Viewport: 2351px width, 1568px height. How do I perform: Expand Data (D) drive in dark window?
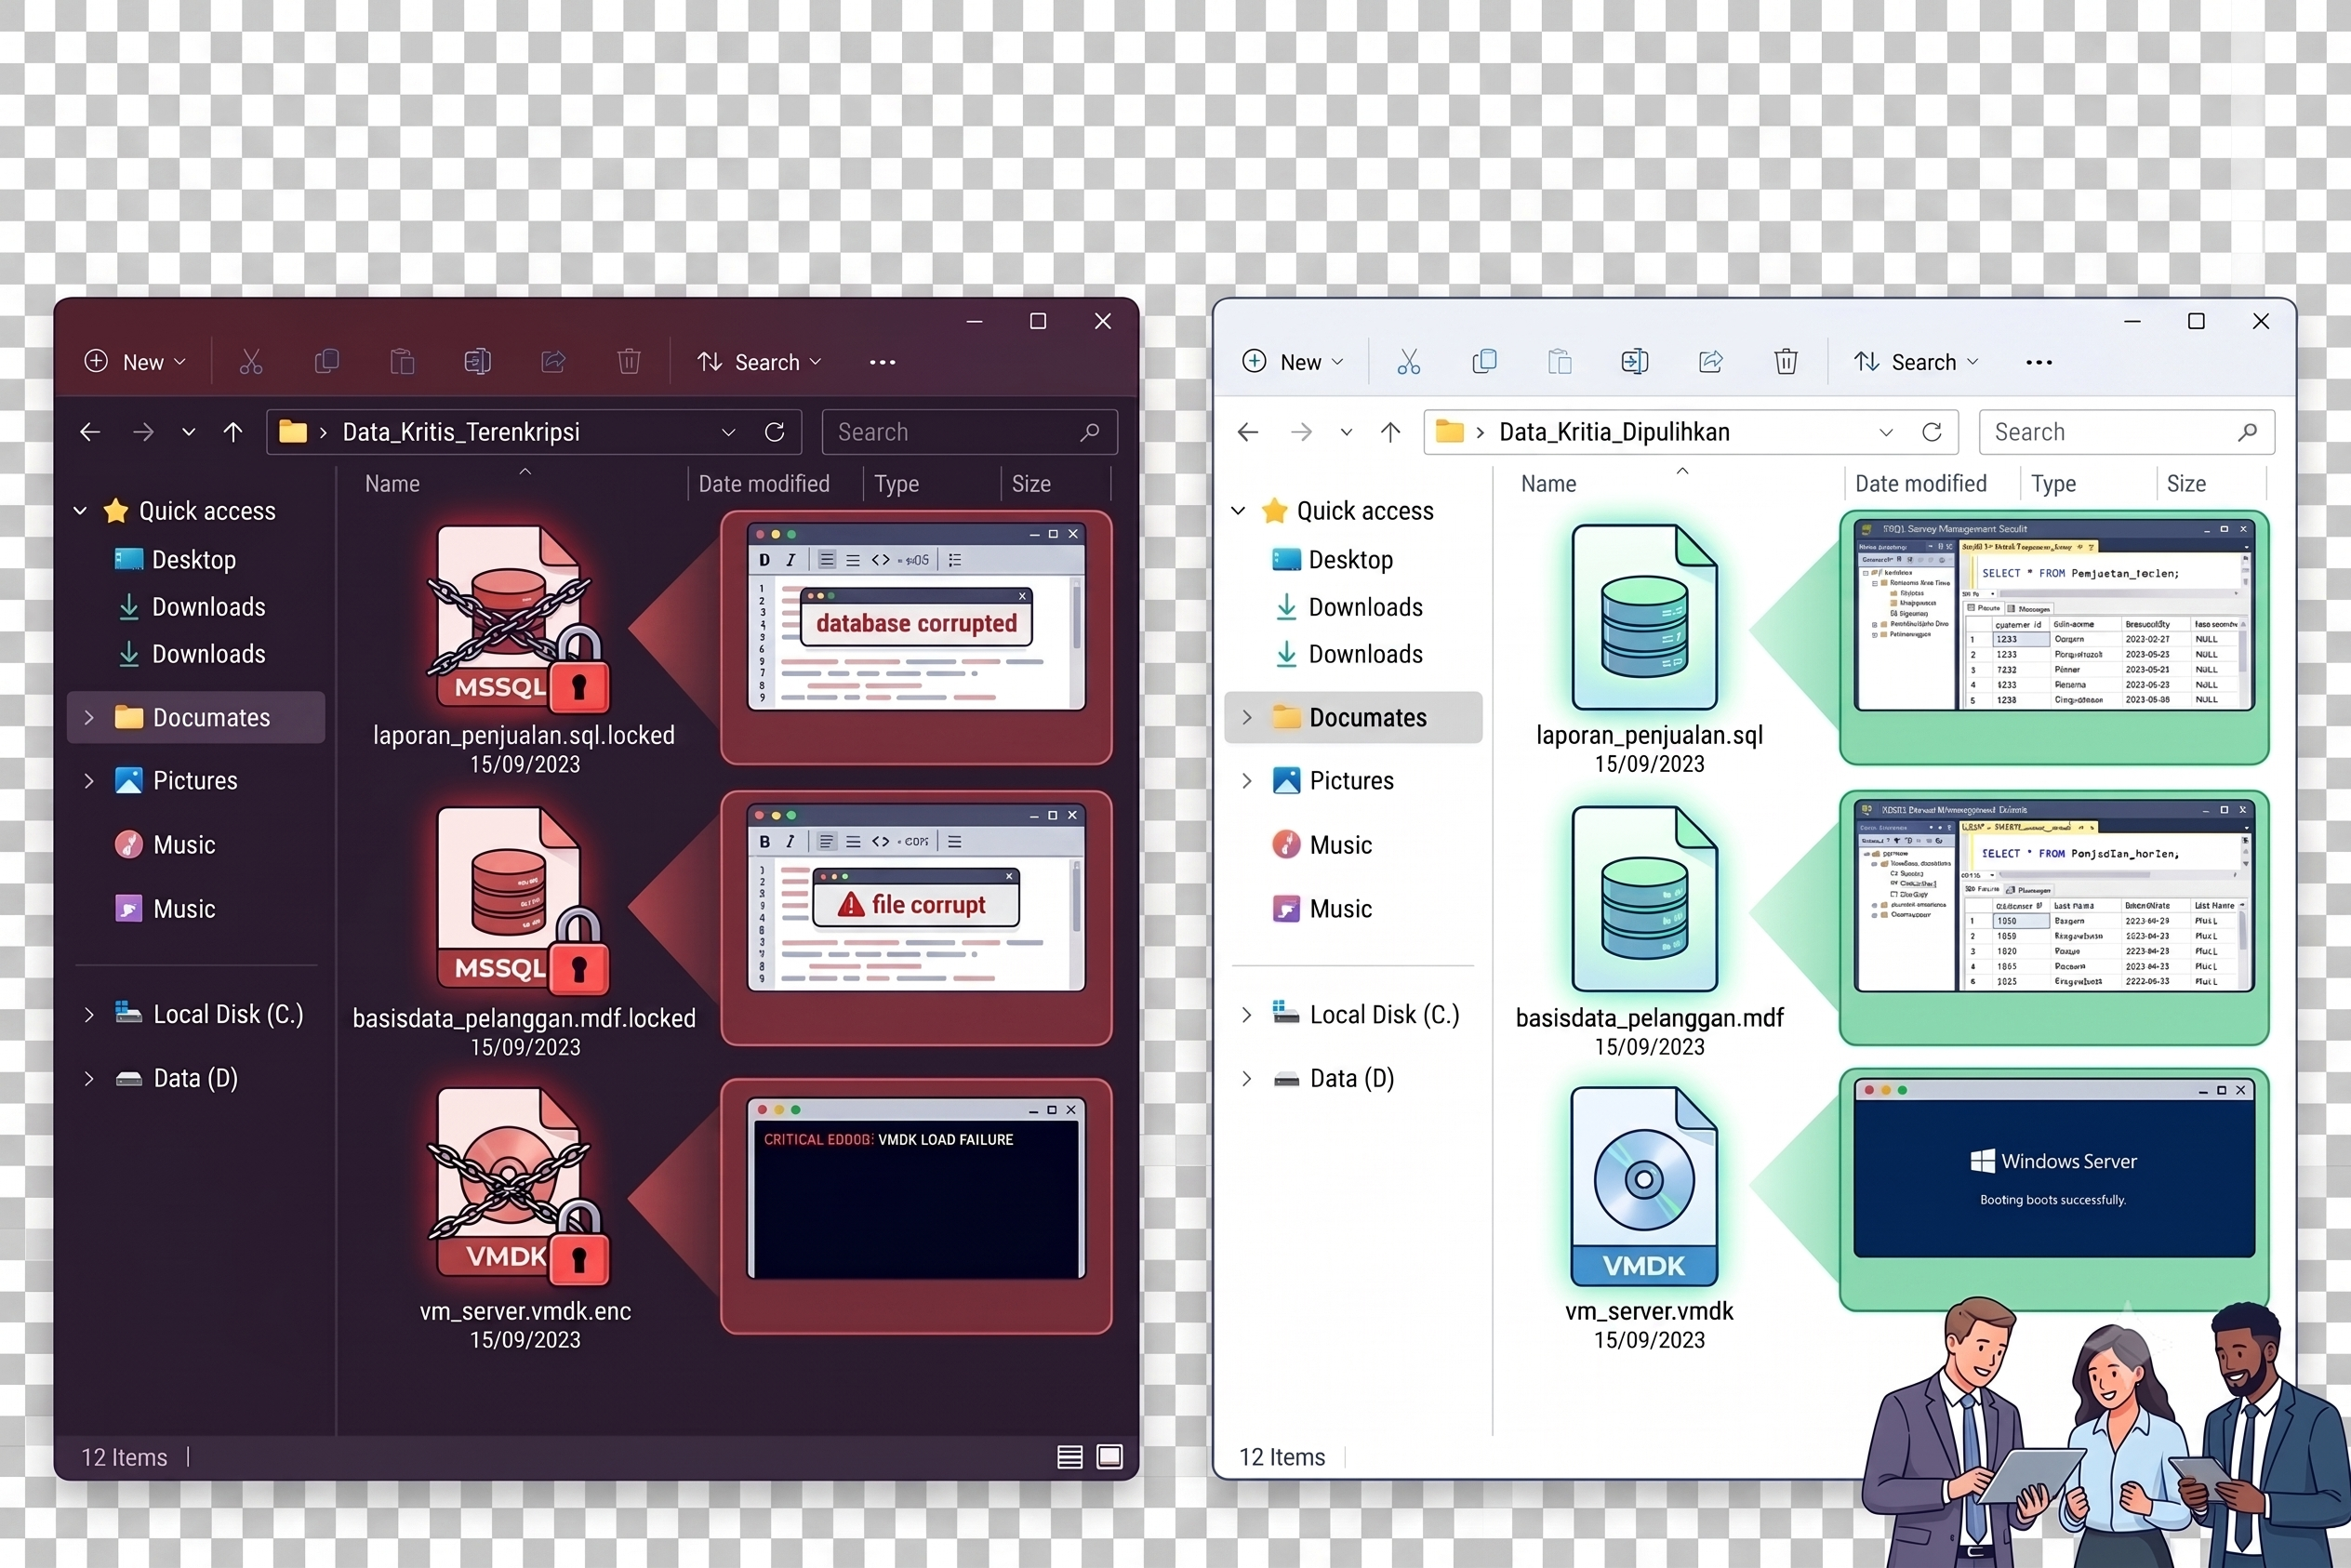point(89,1078)
